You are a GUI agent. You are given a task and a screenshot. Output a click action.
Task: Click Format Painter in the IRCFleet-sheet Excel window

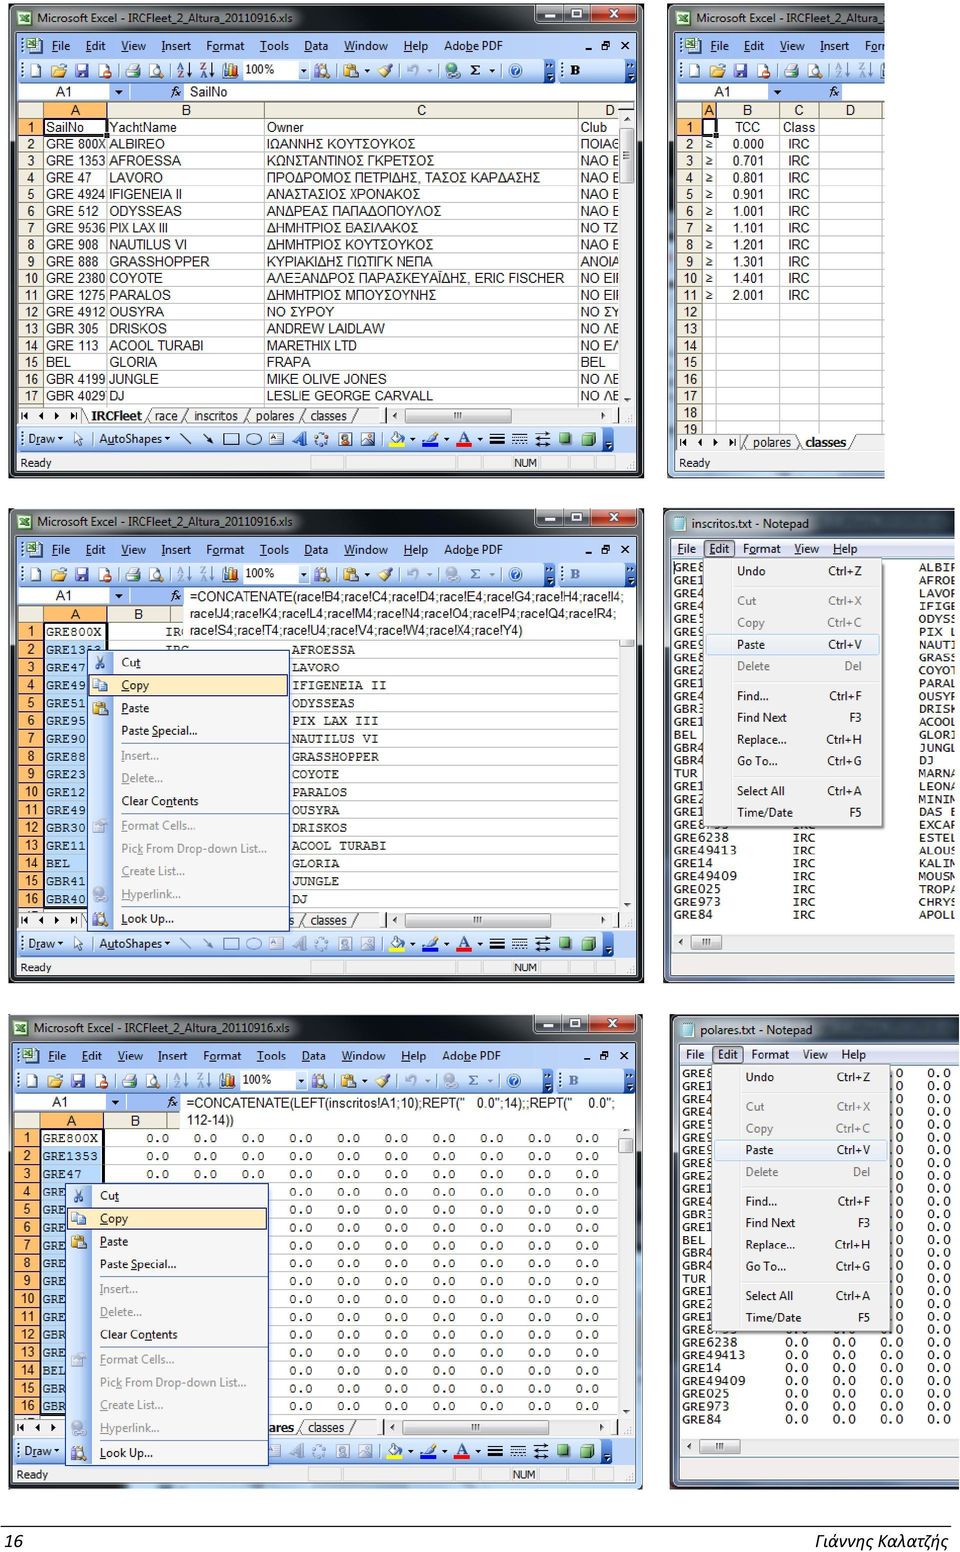click(385, 71)
